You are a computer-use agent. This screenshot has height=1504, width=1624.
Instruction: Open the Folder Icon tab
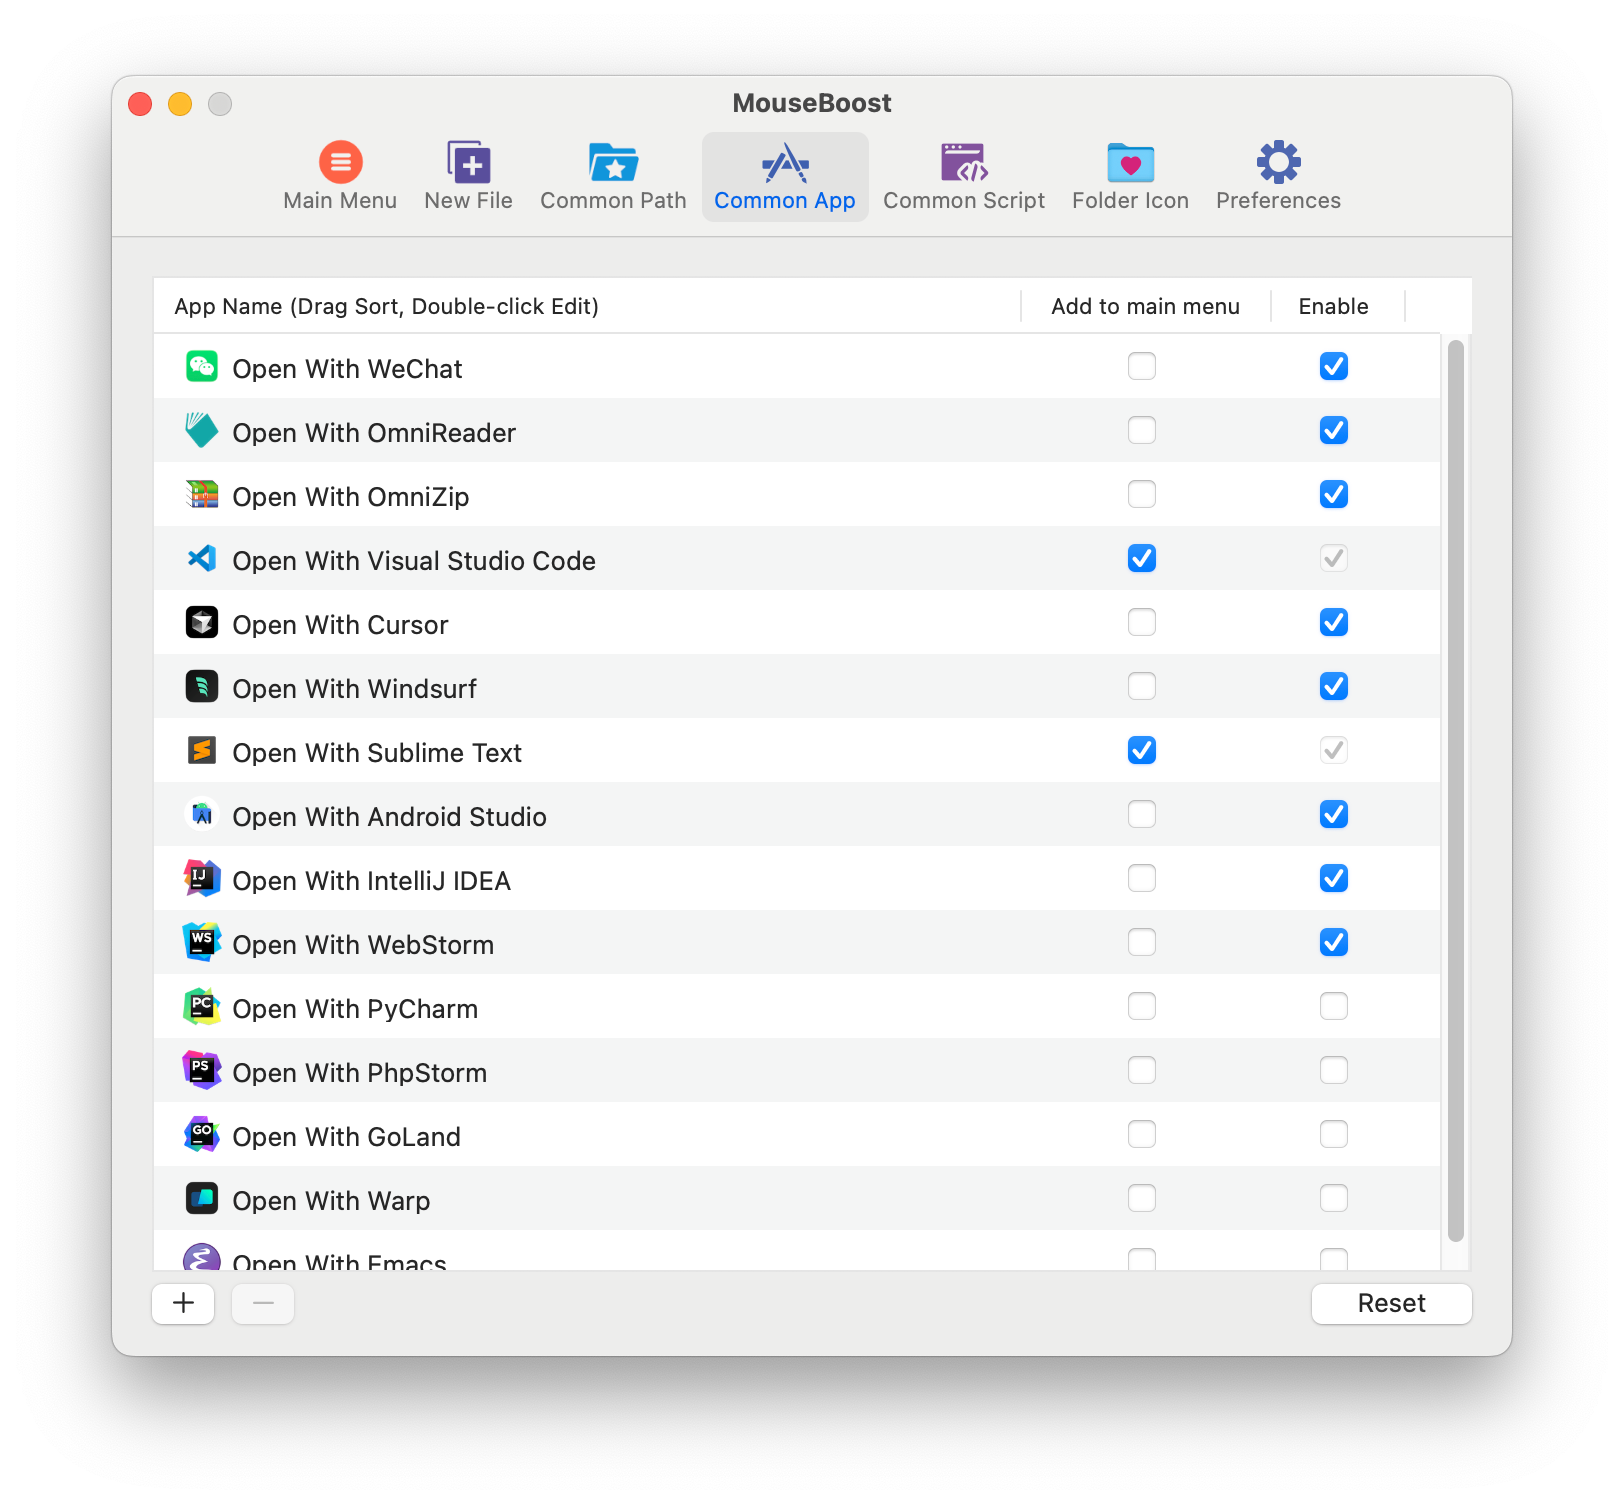coord(1130,177)
